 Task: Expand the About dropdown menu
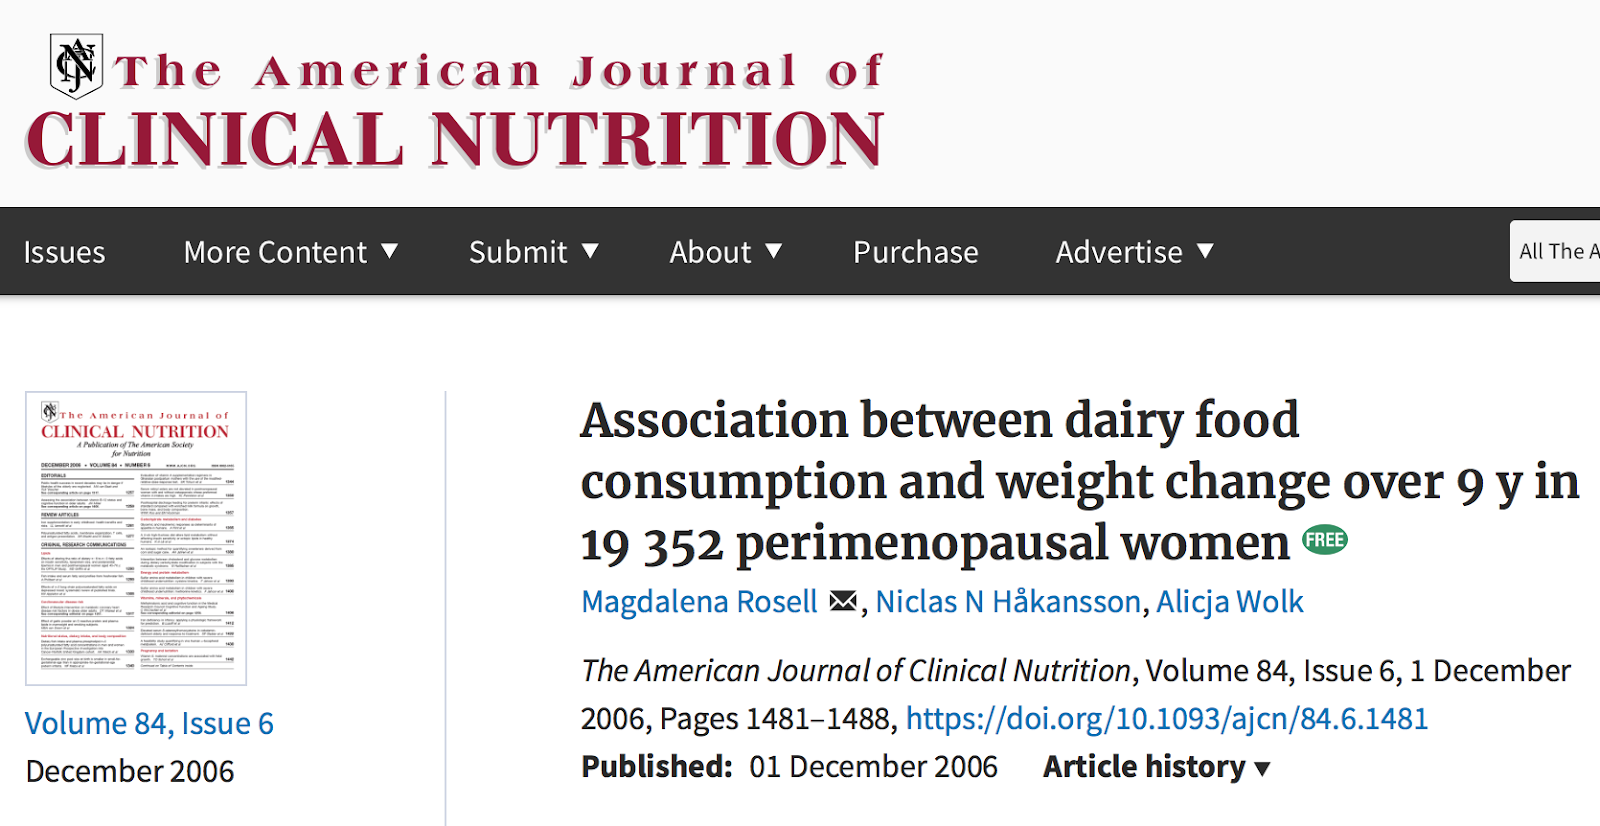point(725,252)
